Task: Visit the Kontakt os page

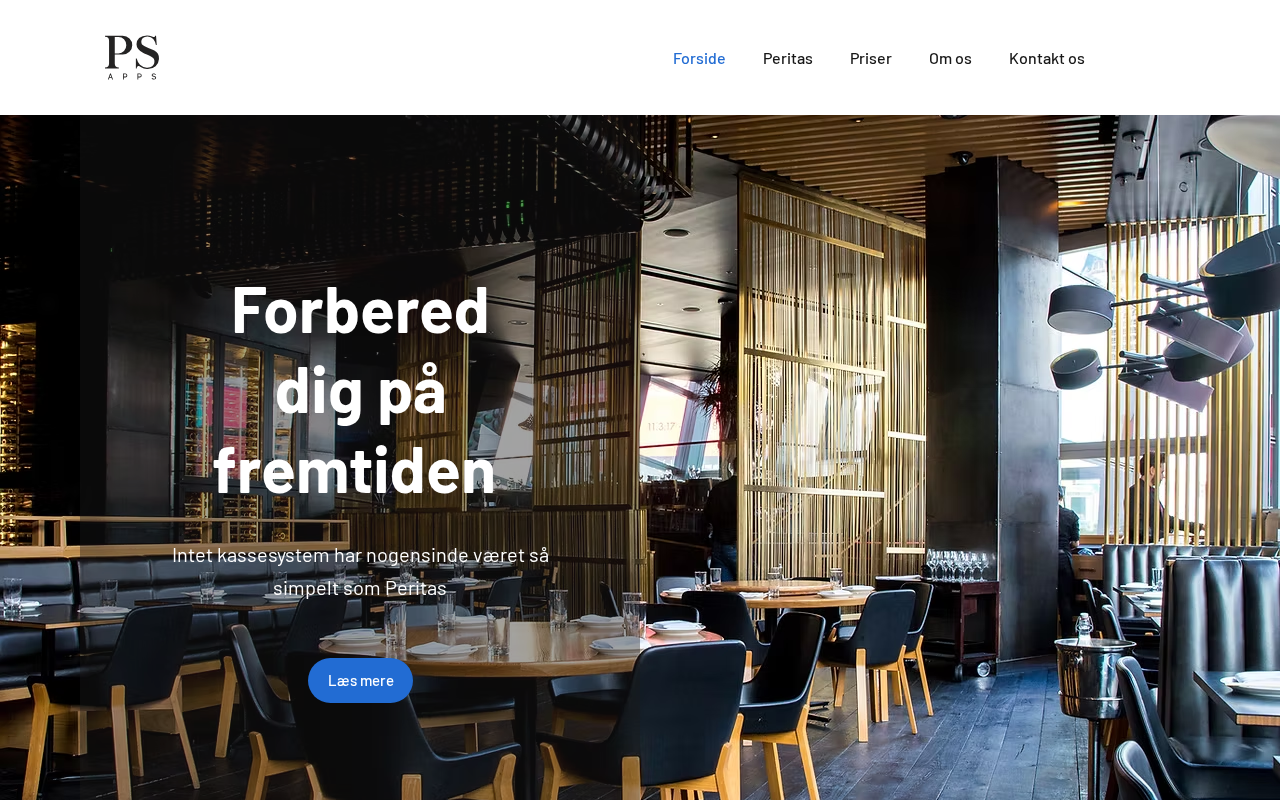Action: point(1047,58)
